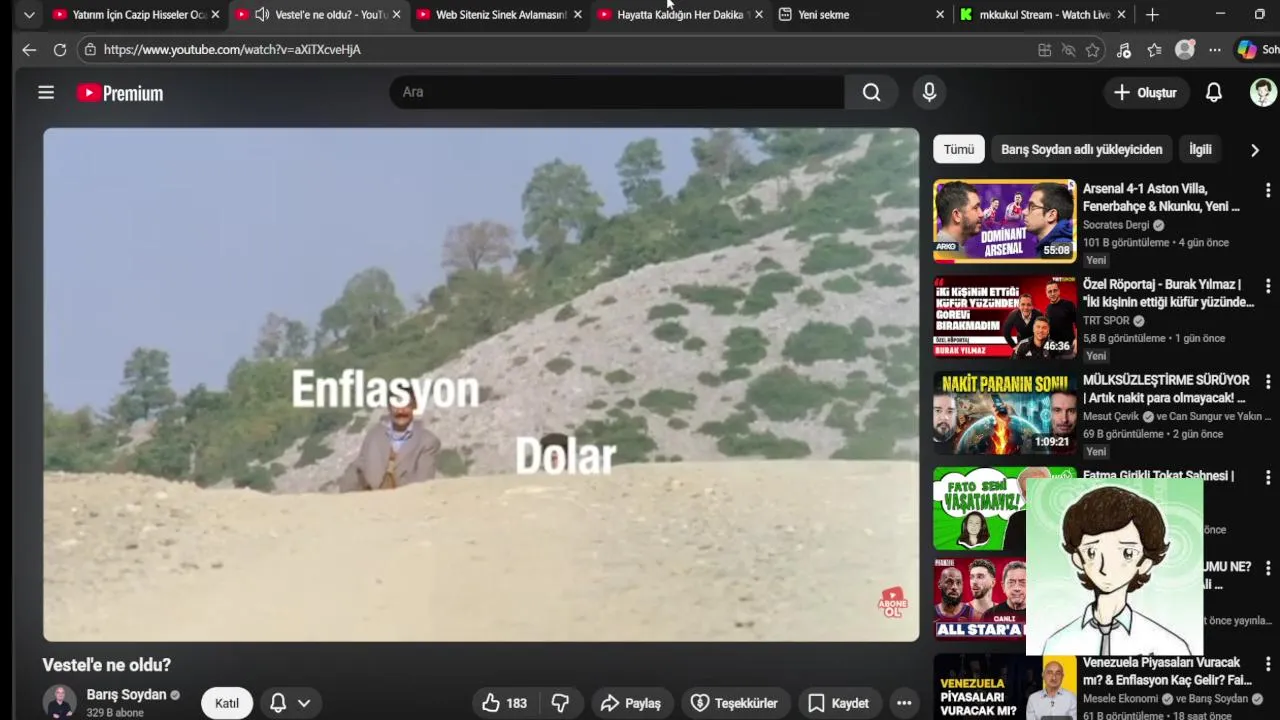Viewport: 1280px width, 720px height.
Task: Close the Web Siteniz Sinek Avlamasın tab
Action: click(x=578, y=15)
